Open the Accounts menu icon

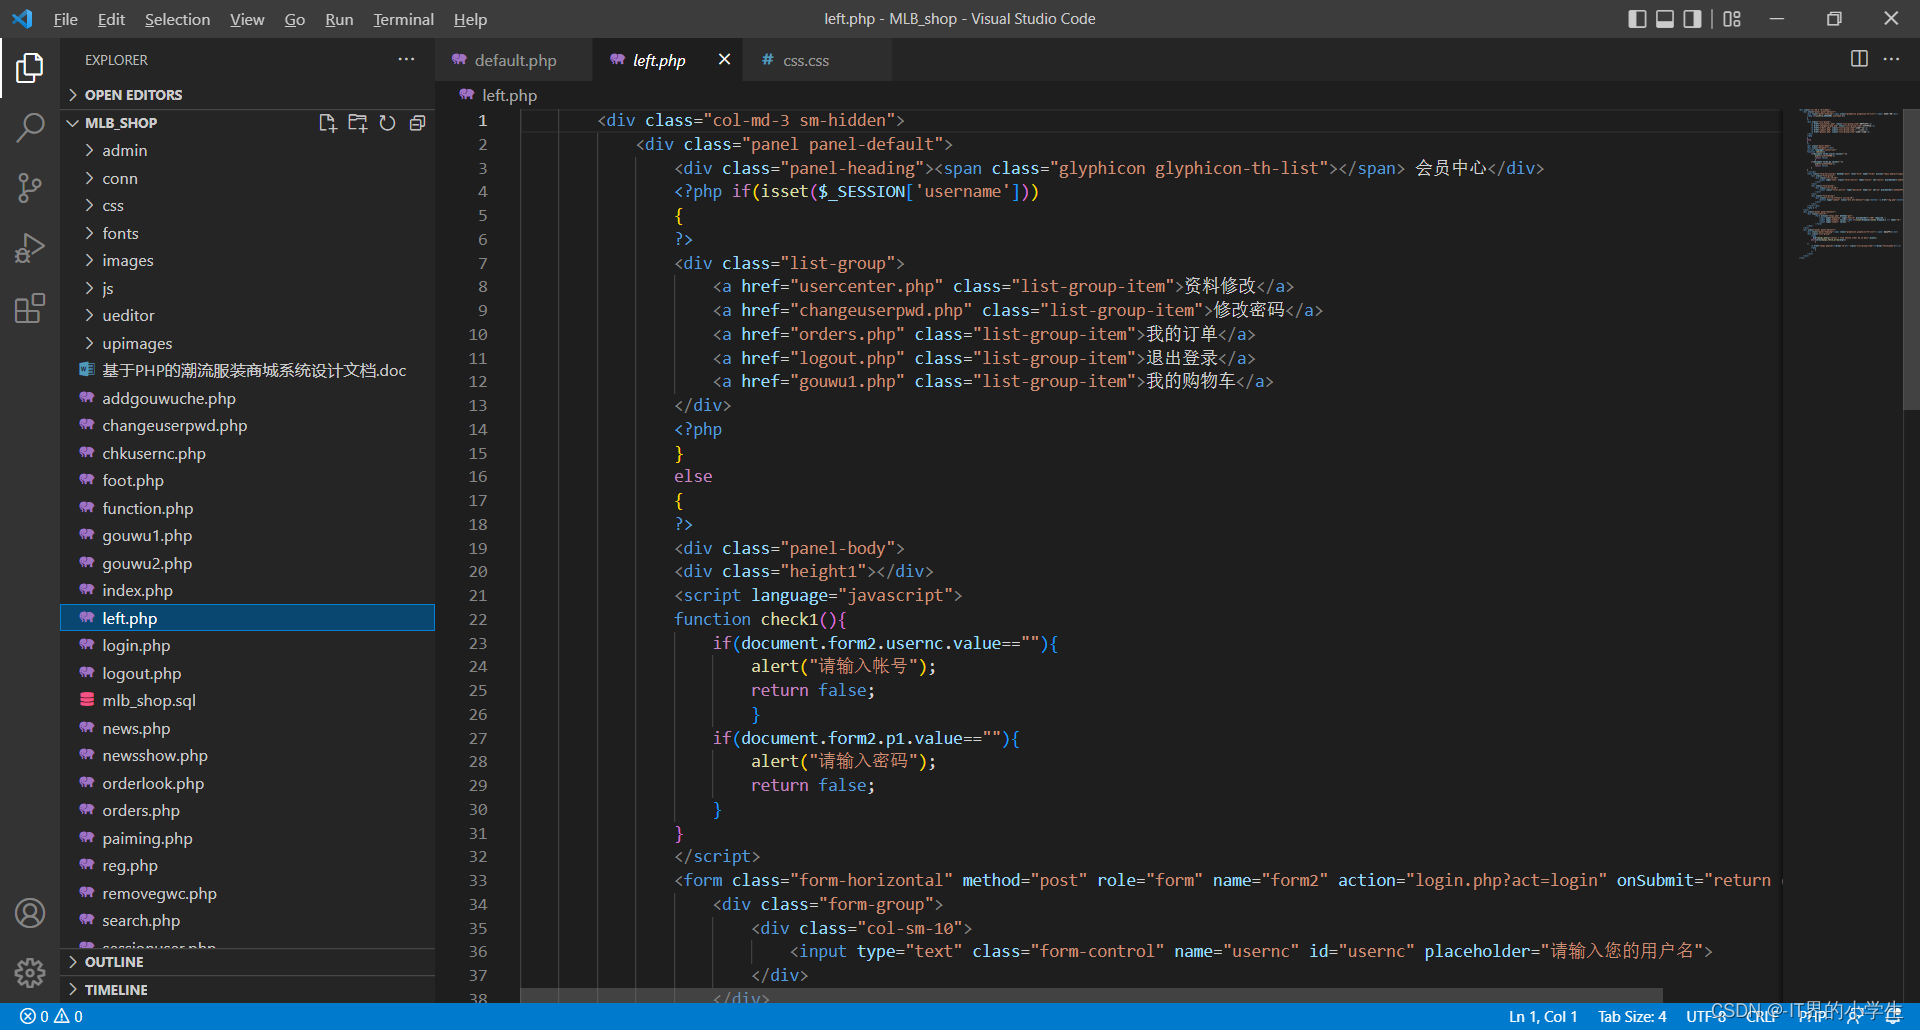pyautogui.click(x=30, y=913)
